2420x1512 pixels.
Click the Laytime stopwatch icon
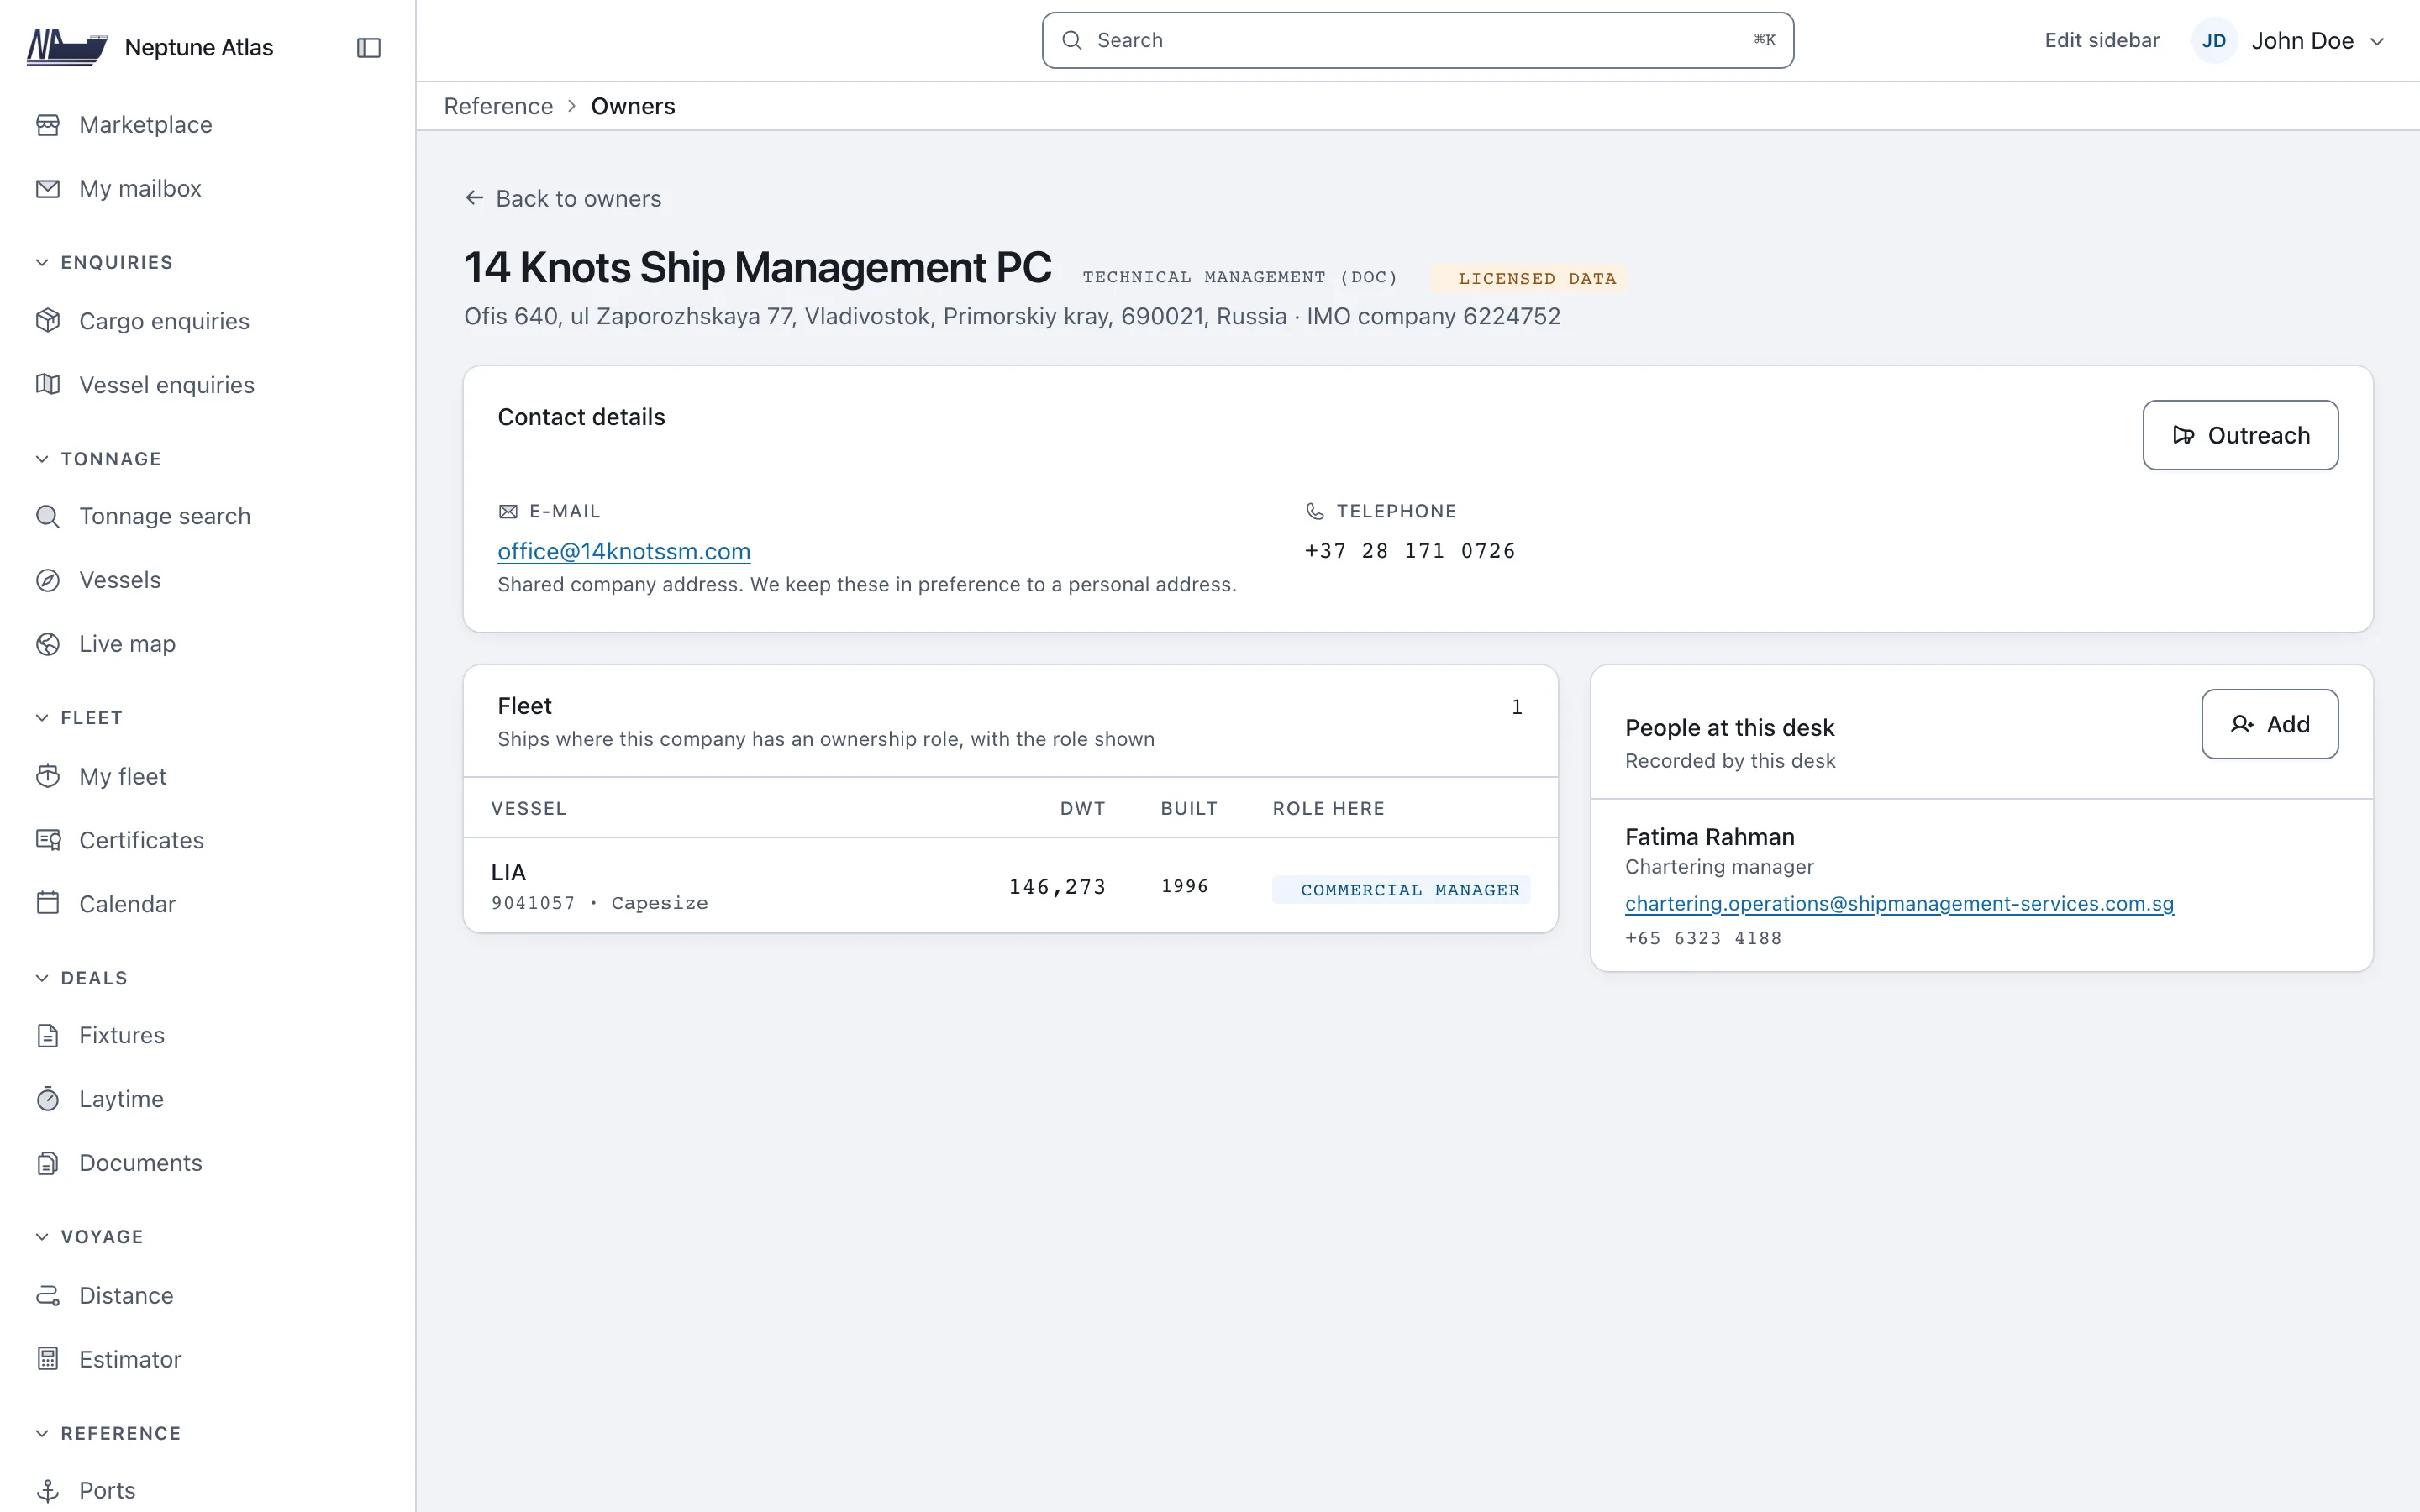(x=48, y=1099)
